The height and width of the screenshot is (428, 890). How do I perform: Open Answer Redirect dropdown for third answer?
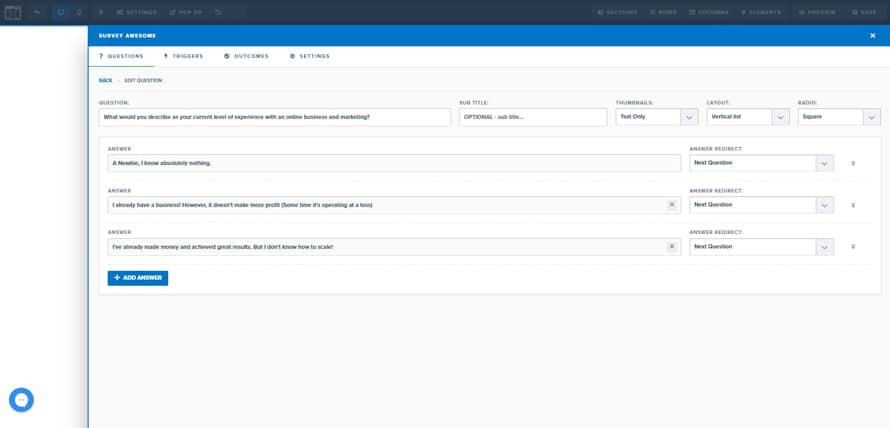pyautogui.click(x=824, y=246)
